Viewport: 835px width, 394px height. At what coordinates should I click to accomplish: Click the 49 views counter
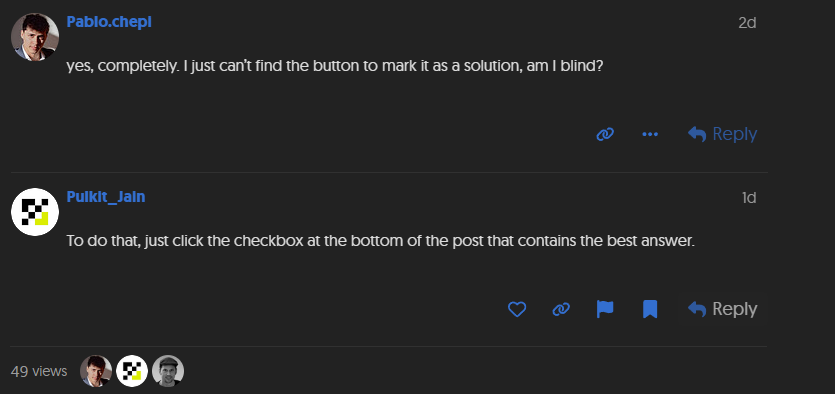coord(39,371)
